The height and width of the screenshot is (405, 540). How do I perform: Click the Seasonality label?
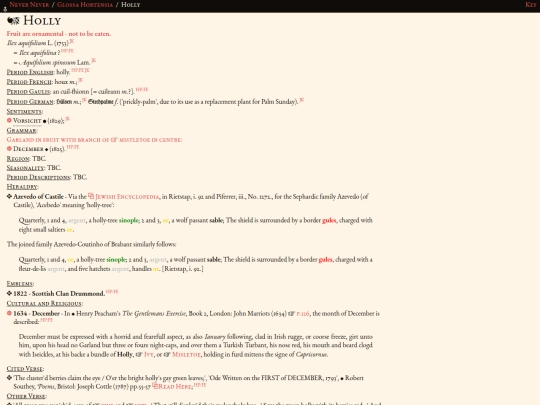[x=25, y=168]
